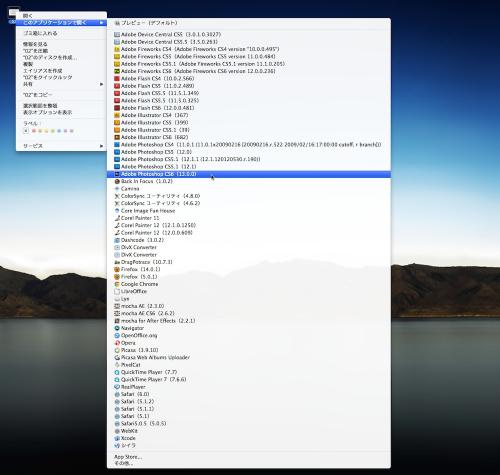Viewport: 500px width, 475px height.
Task: Click the WebKit app icon
Action: point(117,431)
